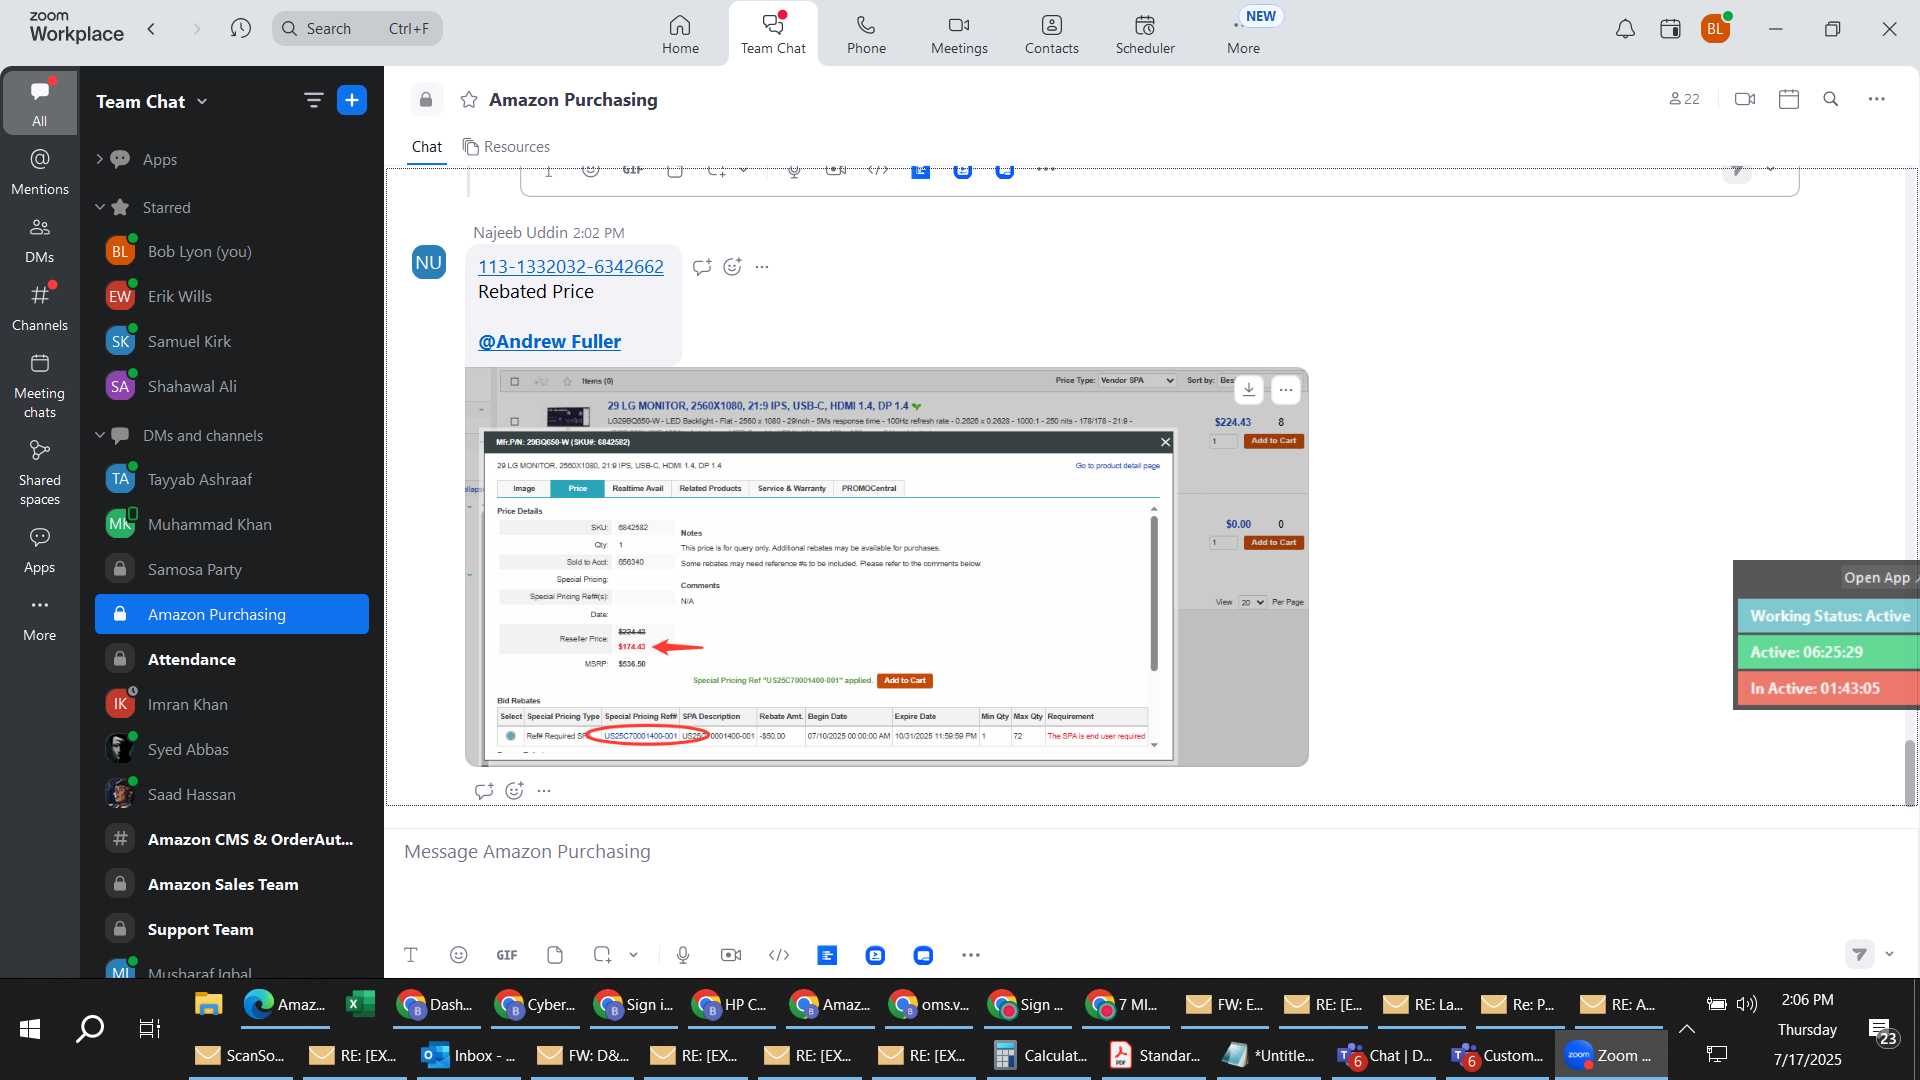This screenshot has width=1920, height=1080.
Task: Open the Meetings tab
Action: (959, 34)
